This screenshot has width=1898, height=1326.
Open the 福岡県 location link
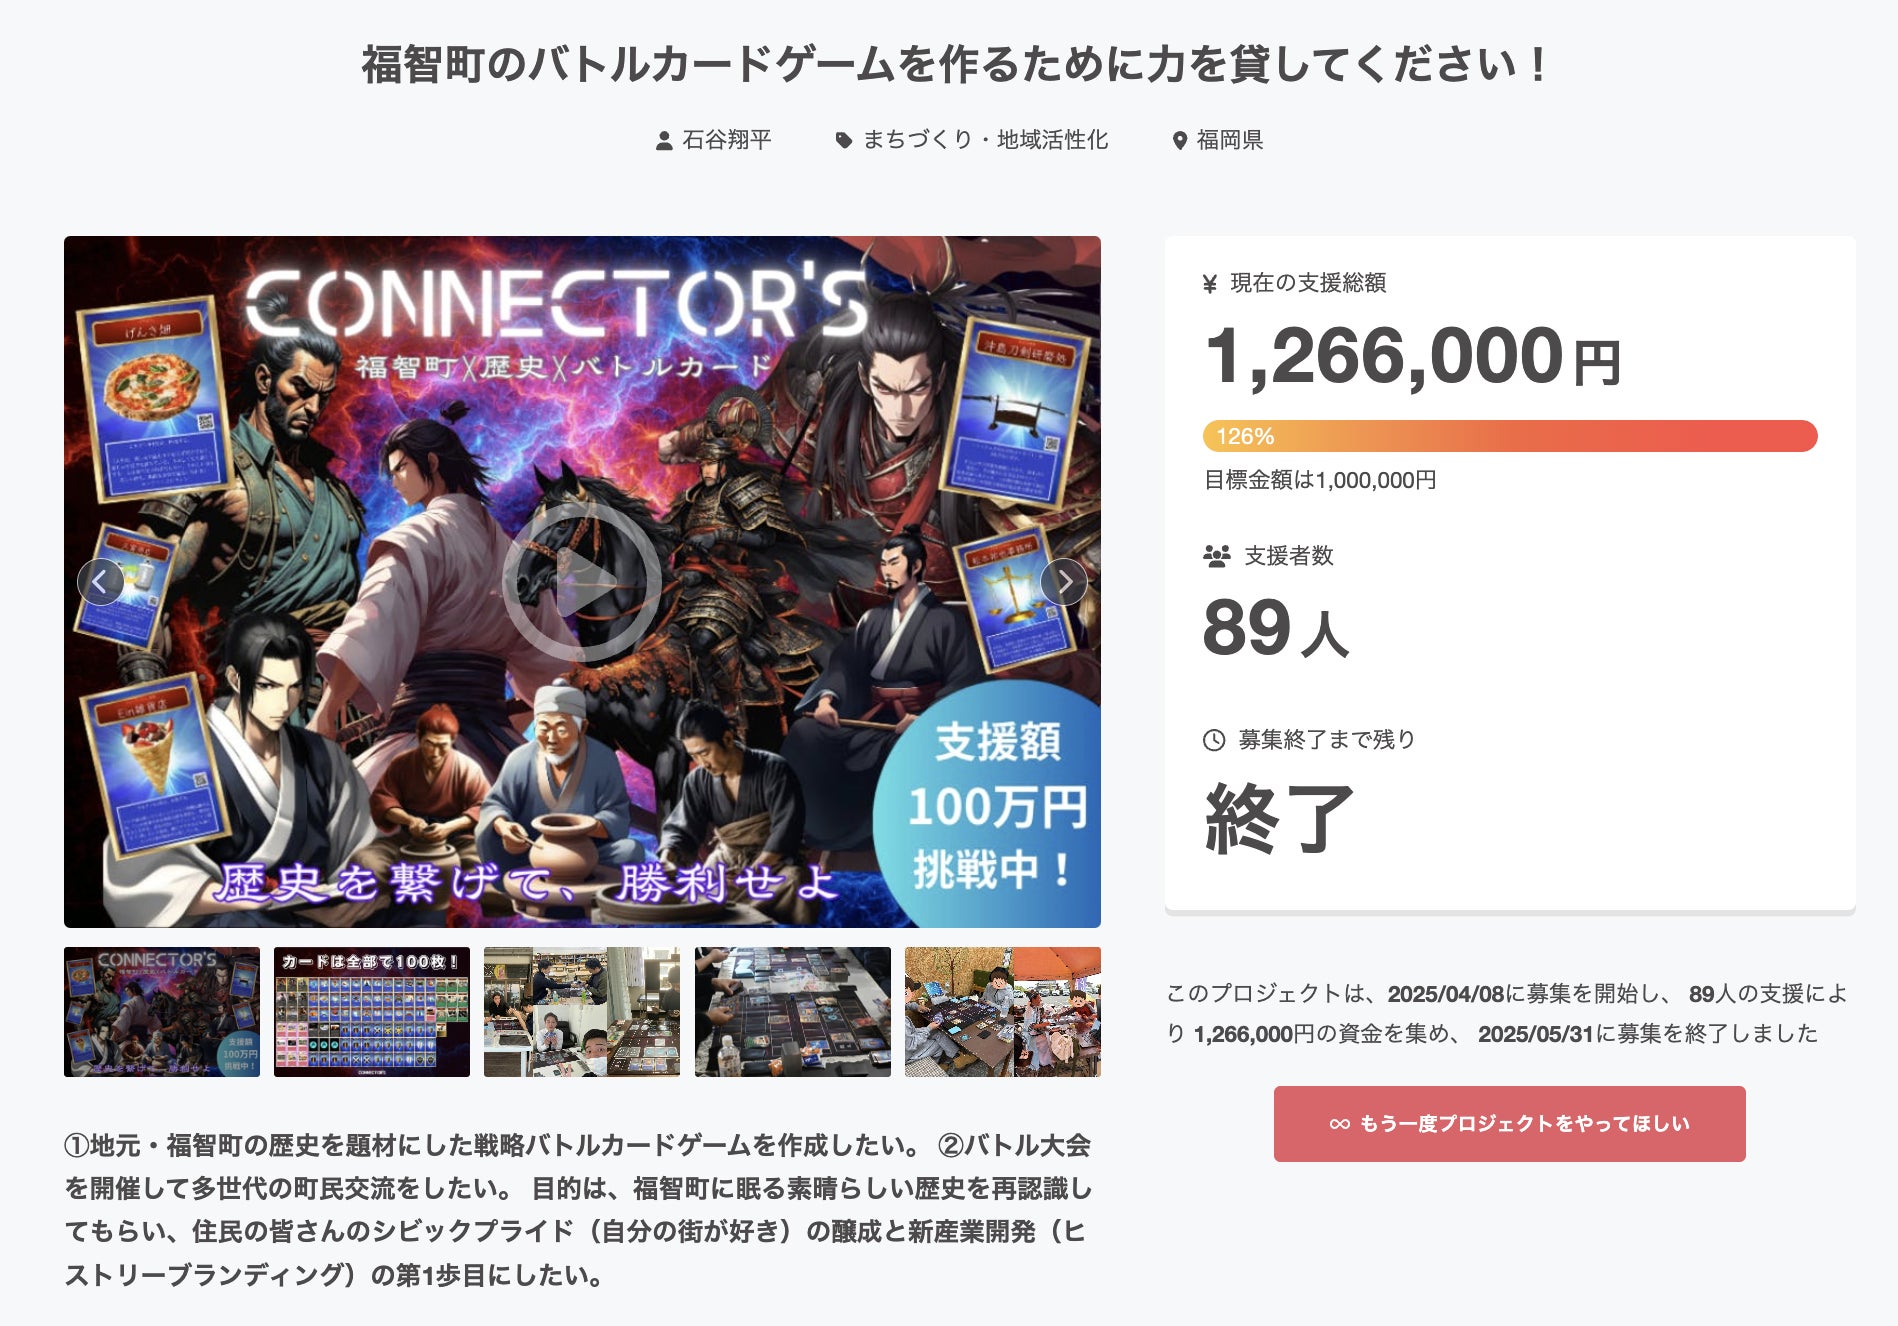[x=1230, y=140]
